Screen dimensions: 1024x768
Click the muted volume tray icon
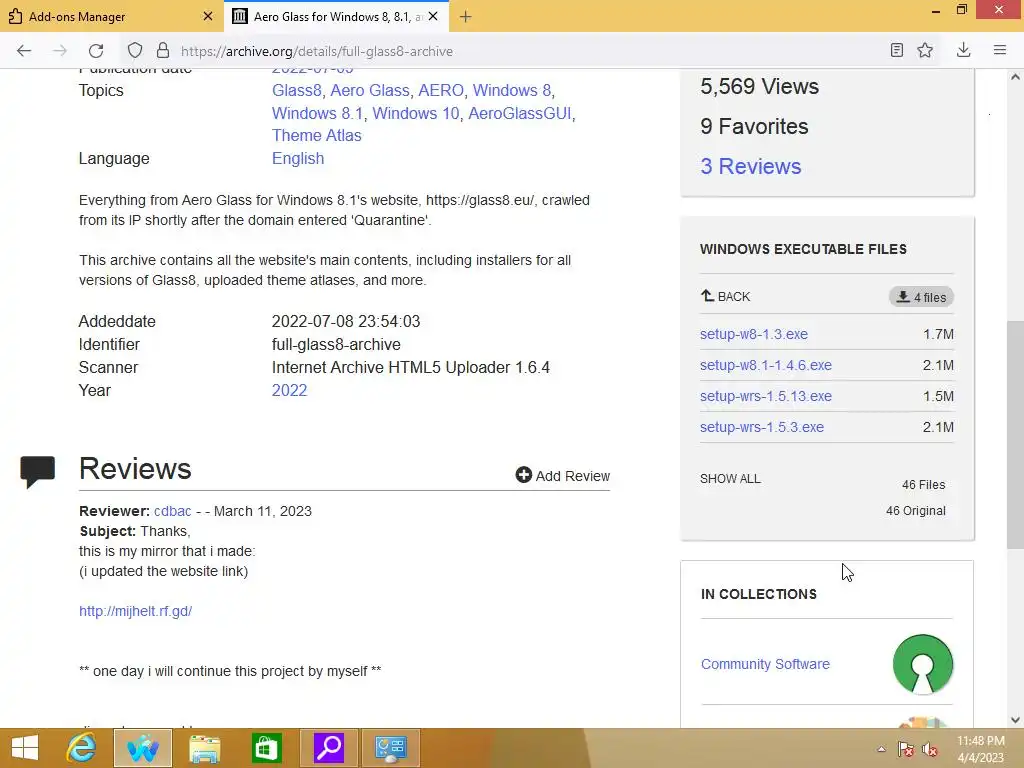930,749
